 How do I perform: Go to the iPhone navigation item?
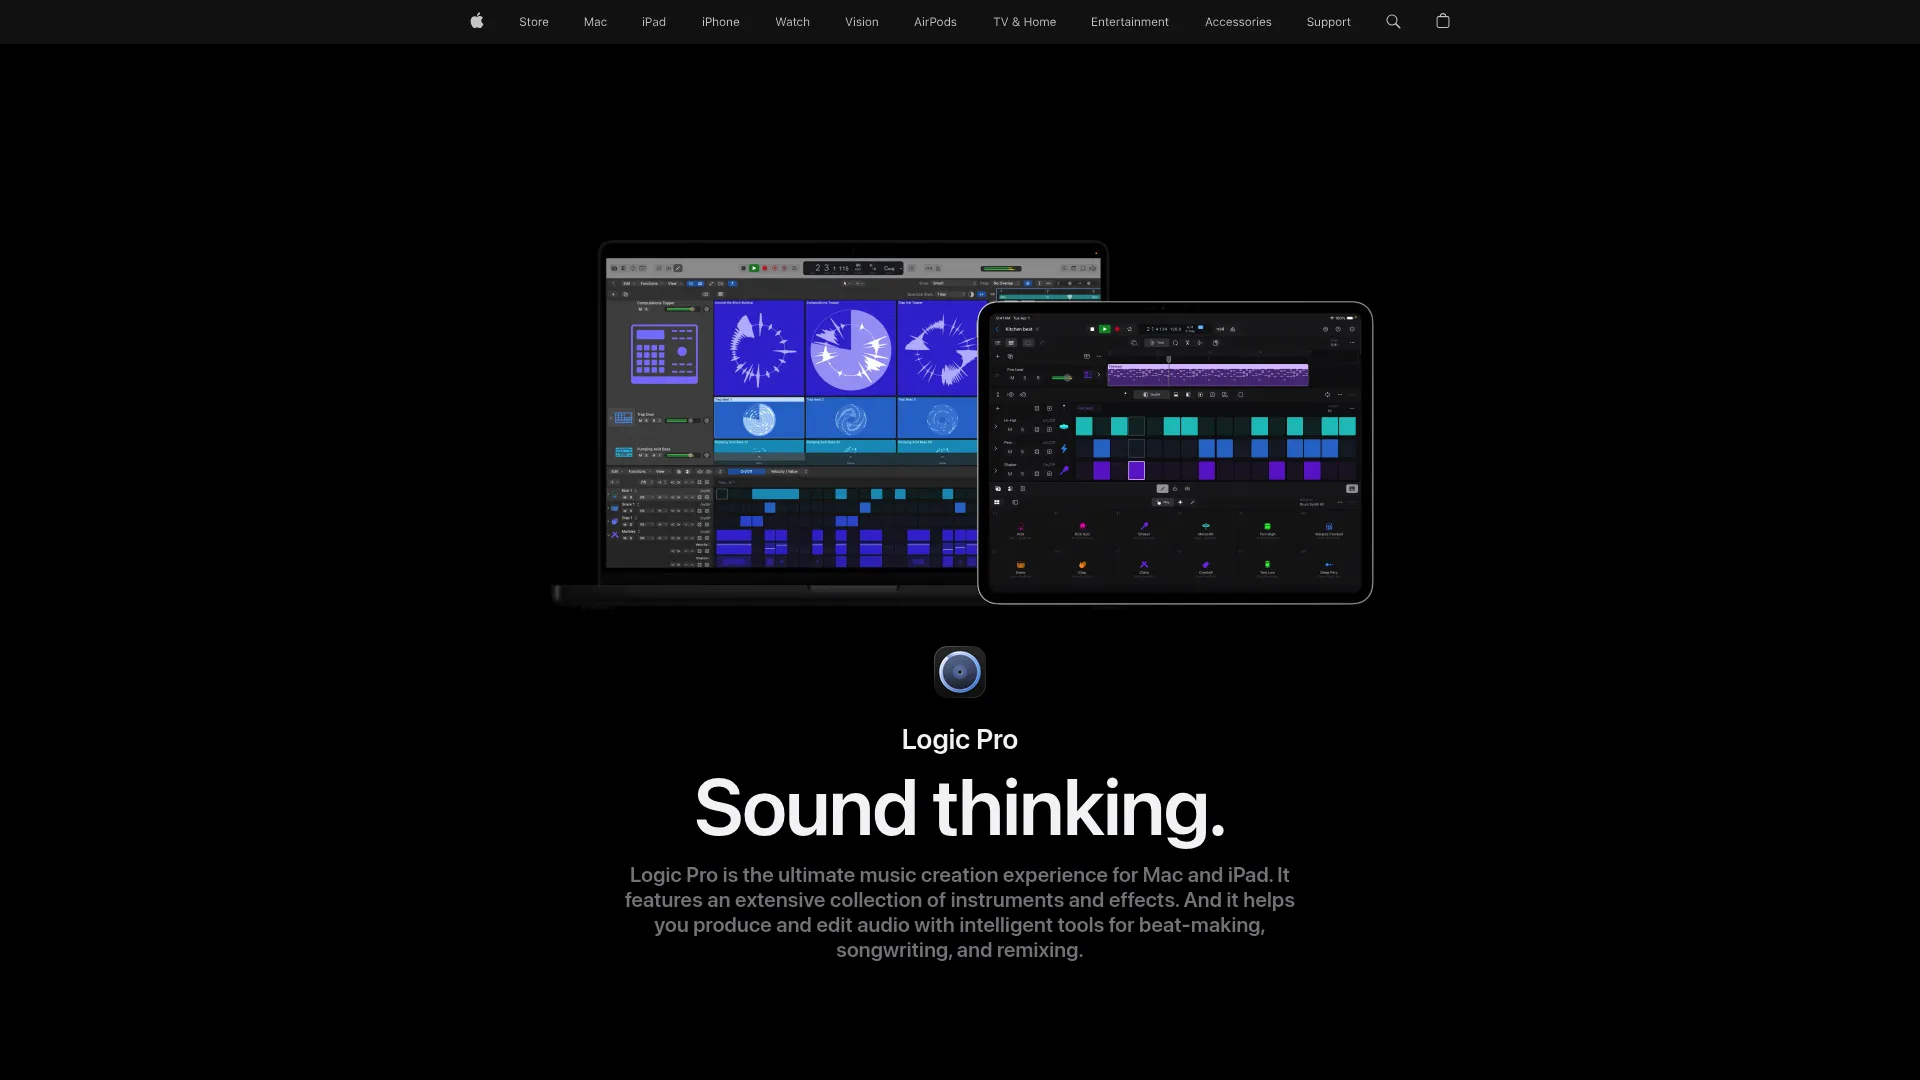point(721,22)
